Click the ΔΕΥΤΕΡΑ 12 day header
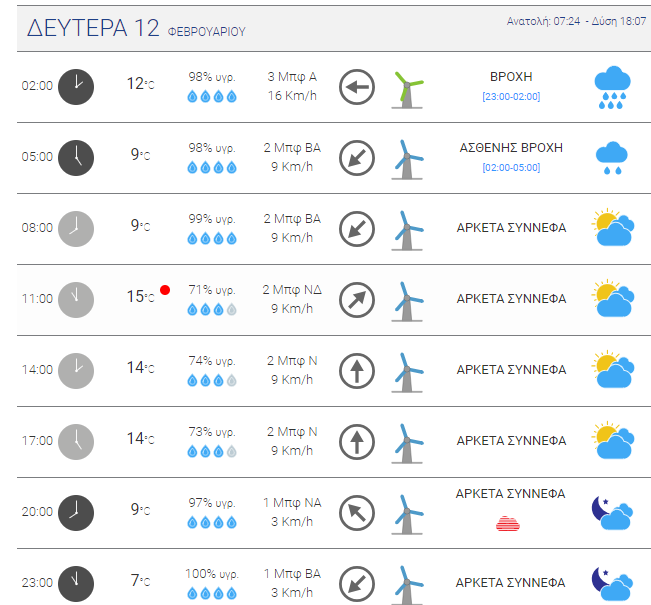 (x=92, y=29)
